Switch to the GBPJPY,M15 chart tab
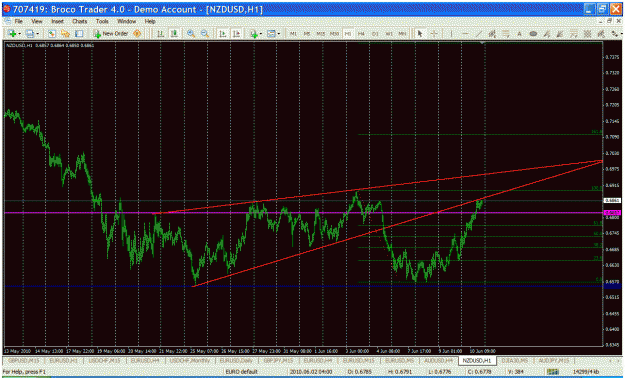 pos(278,361)
